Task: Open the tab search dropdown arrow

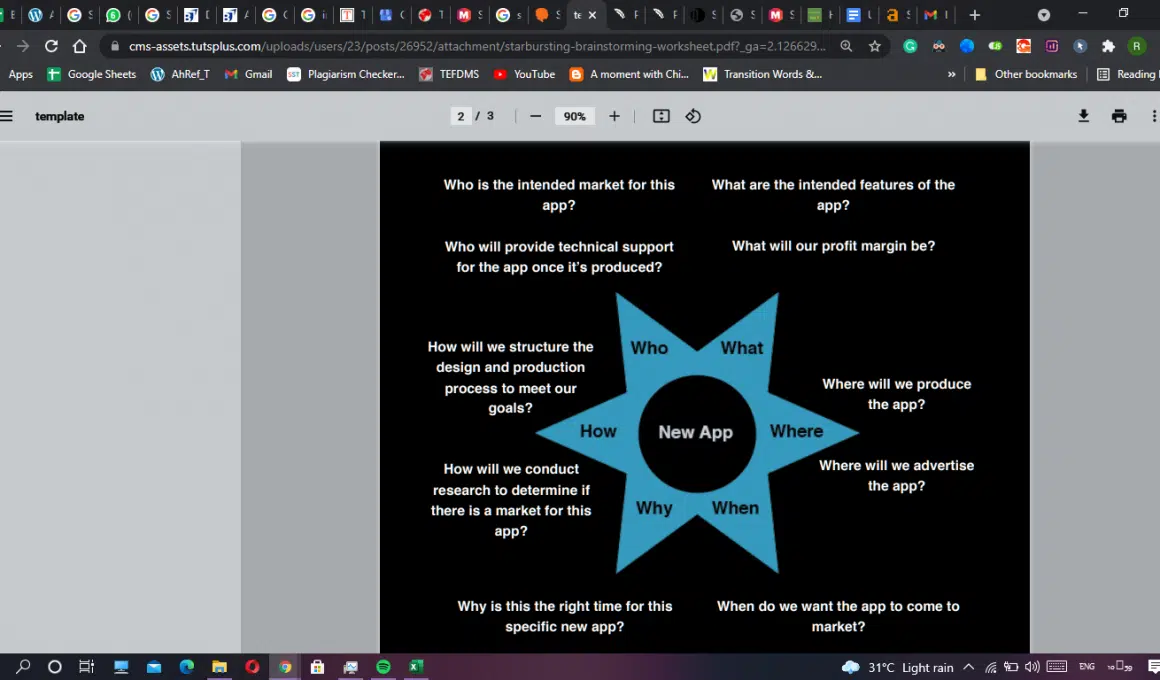Action: 1044,15
